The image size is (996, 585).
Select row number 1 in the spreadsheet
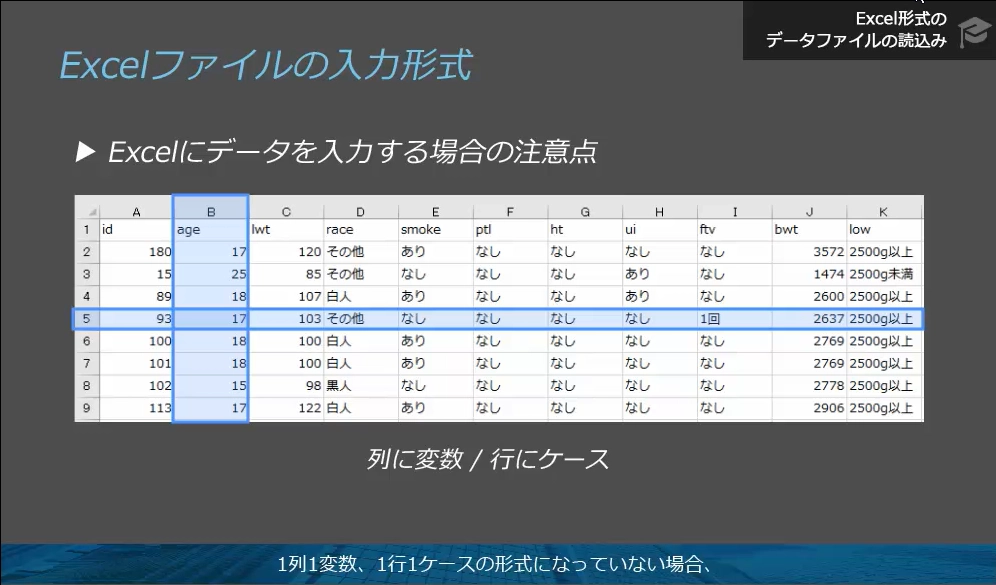tap(85, 229)
